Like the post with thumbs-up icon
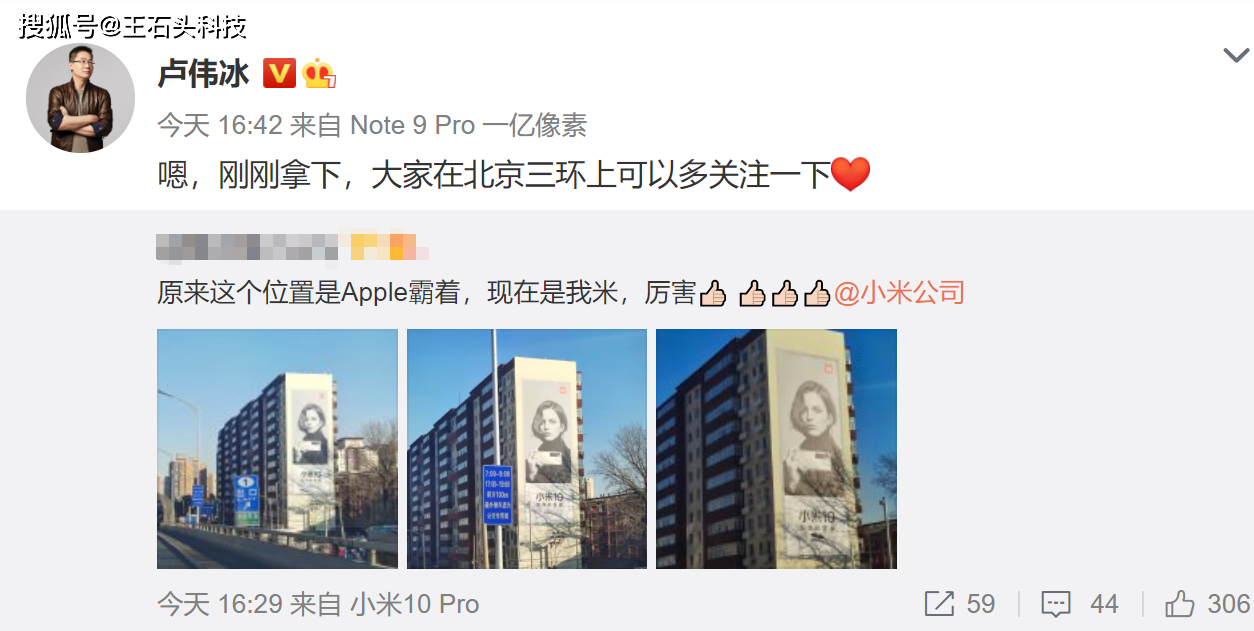1254x631 pixels. click(x=1180, y=603)
